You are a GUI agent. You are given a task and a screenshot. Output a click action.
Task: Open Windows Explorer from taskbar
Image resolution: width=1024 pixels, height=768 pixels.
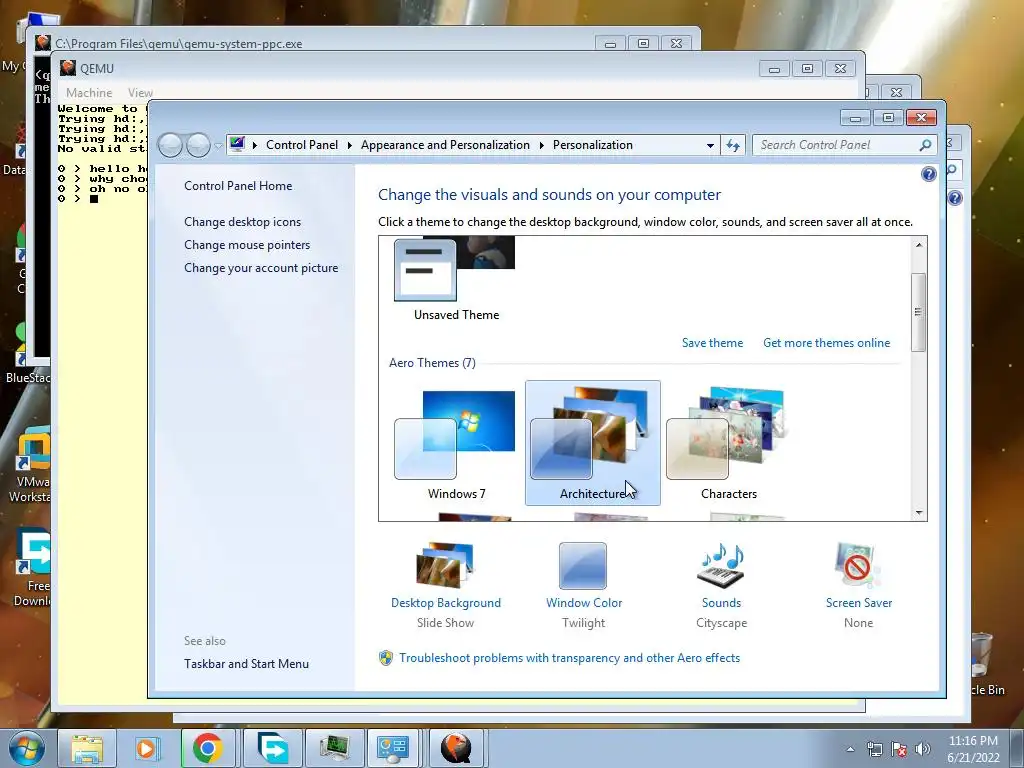(x=87, y=748)
